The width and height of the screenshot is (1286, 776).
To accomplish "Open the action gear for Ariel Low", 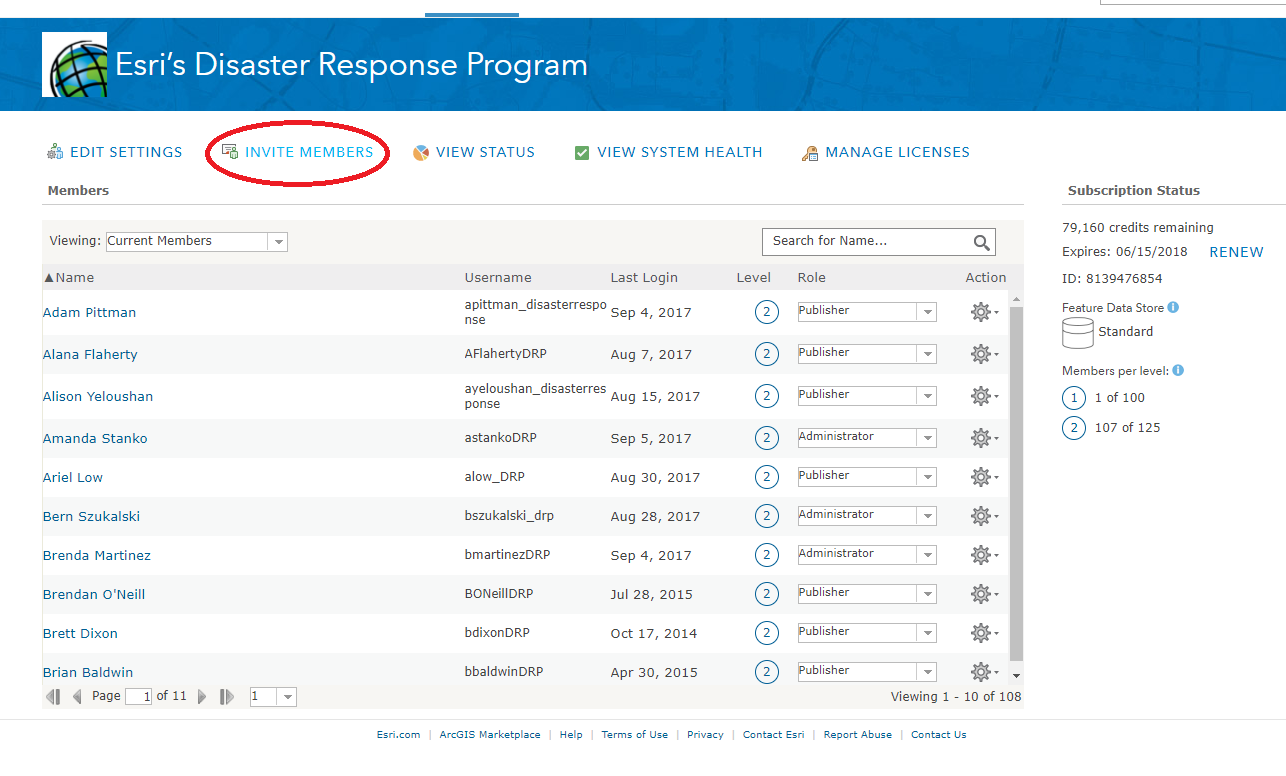I will tap(983, 477).
